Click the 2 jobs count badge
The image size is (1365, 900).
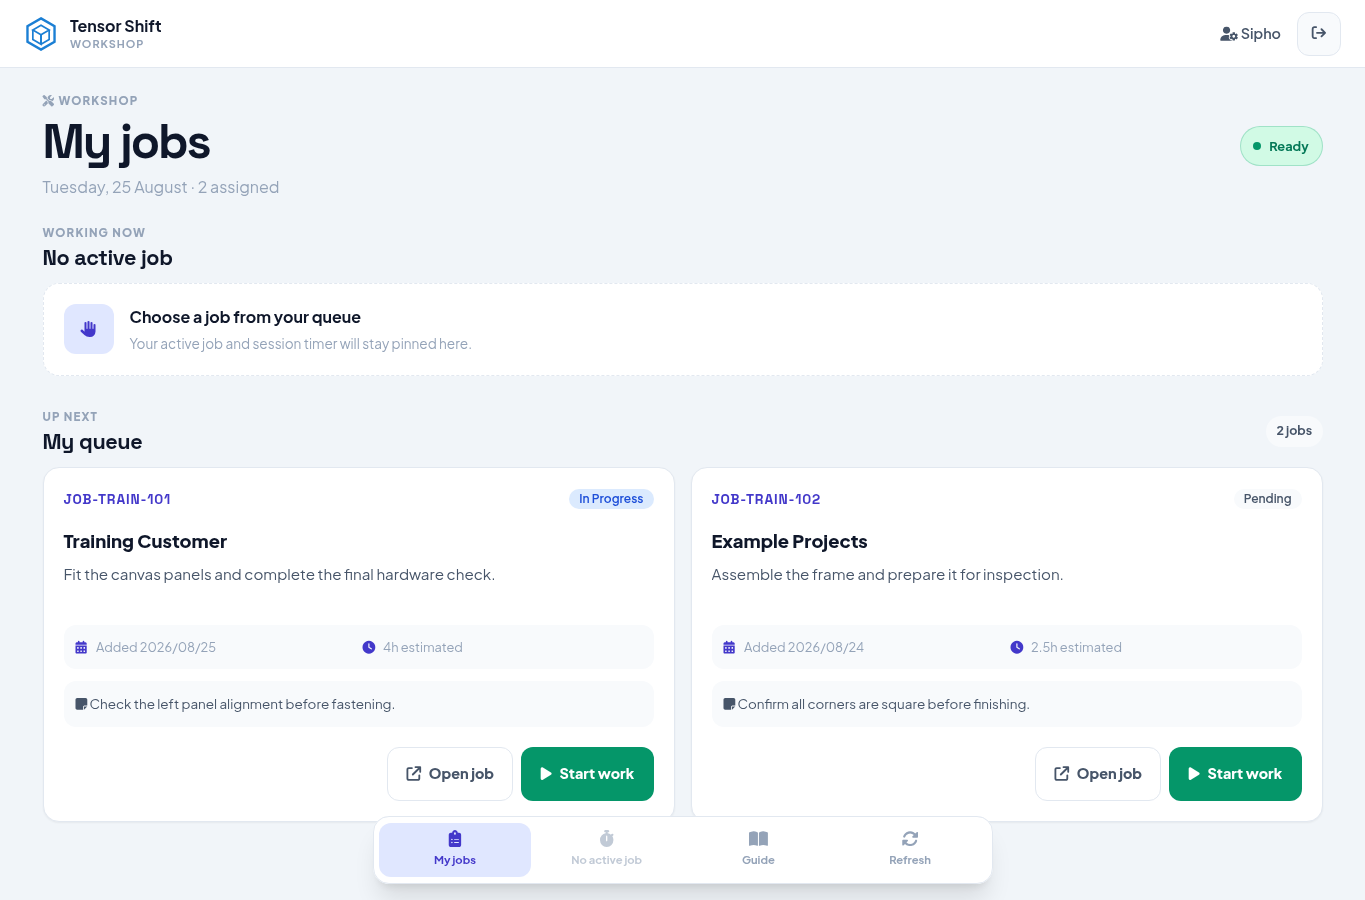[1294, 431]
